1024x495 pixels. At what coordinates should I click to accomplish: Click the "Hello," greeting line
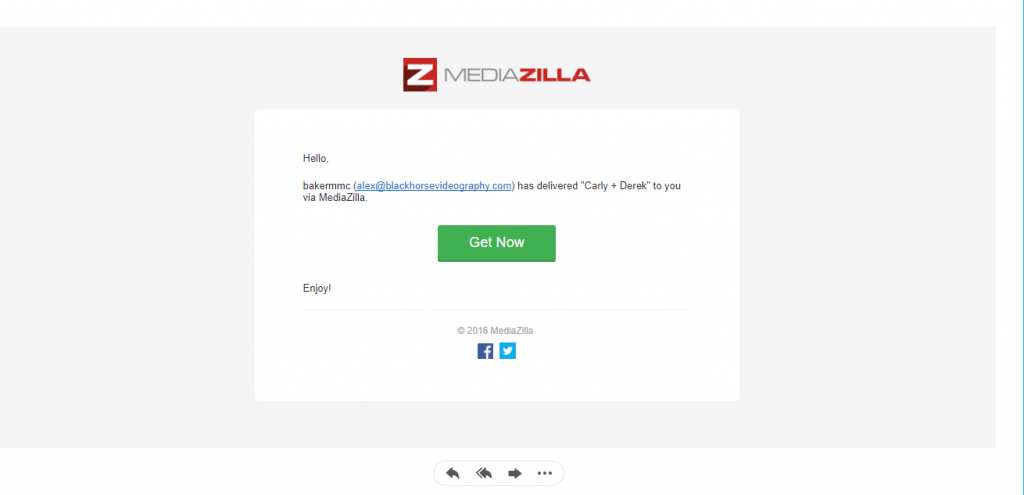point(315,158)
